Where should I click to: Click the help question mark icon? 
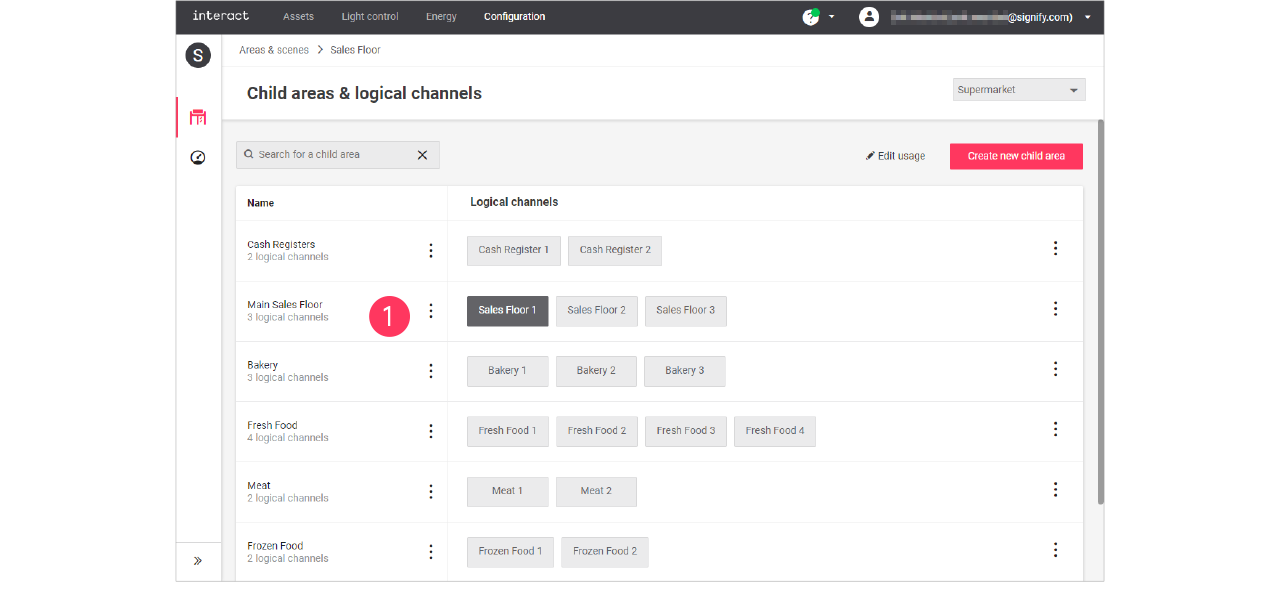tap(810, 17)
